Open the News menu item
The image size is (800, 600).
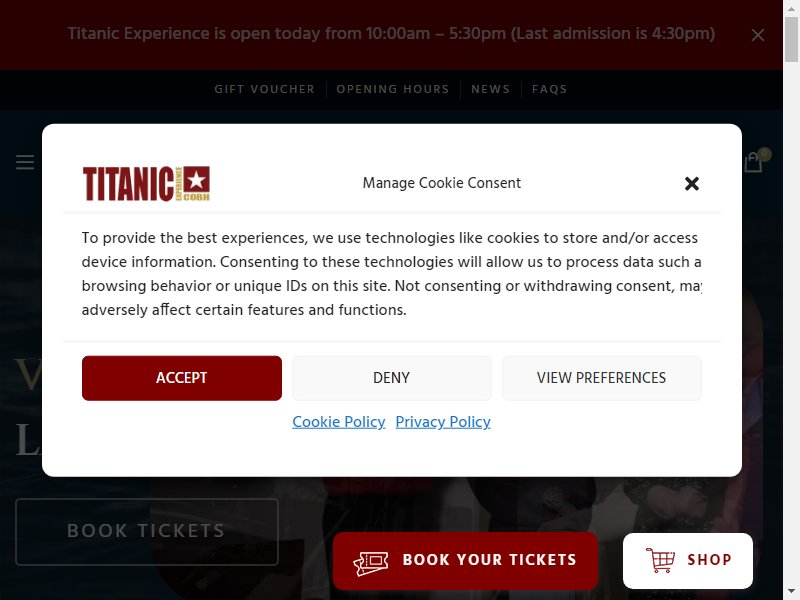(490, 89)
